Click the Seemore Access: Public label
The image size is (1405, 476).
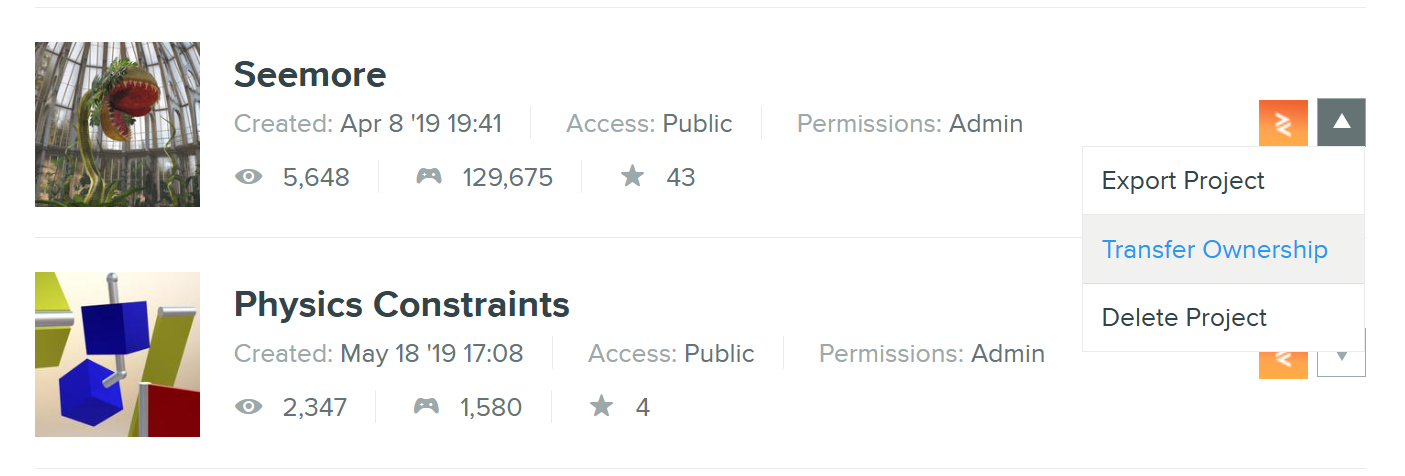(x=649, y=124)
